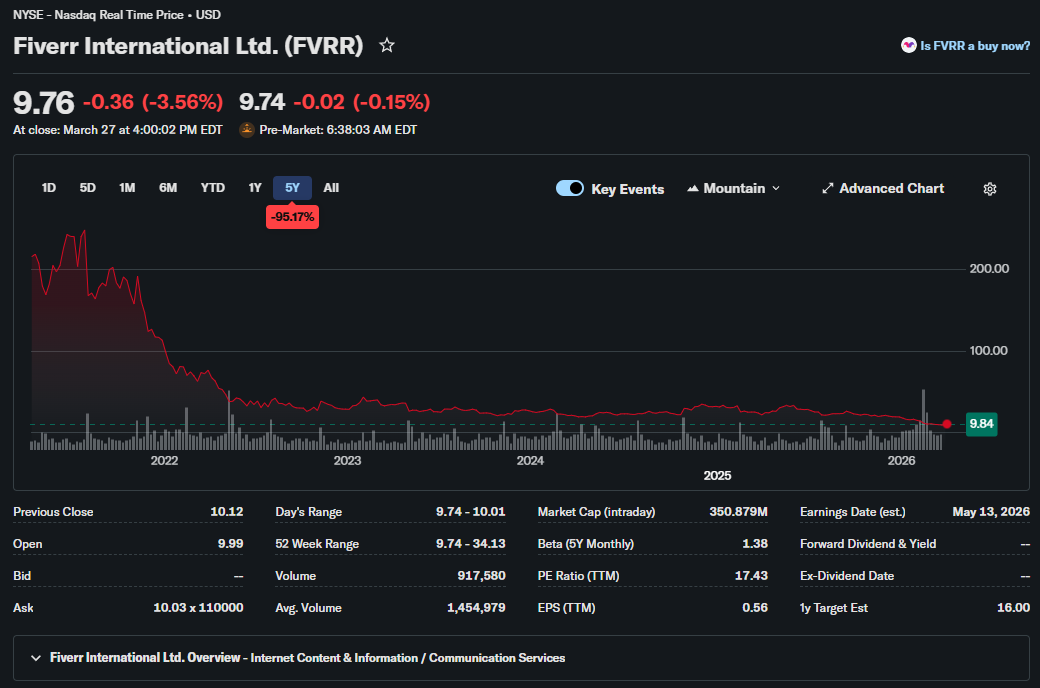
Task: Click the Ask value 10.03 x 110000
Action: tap(198, 607)
